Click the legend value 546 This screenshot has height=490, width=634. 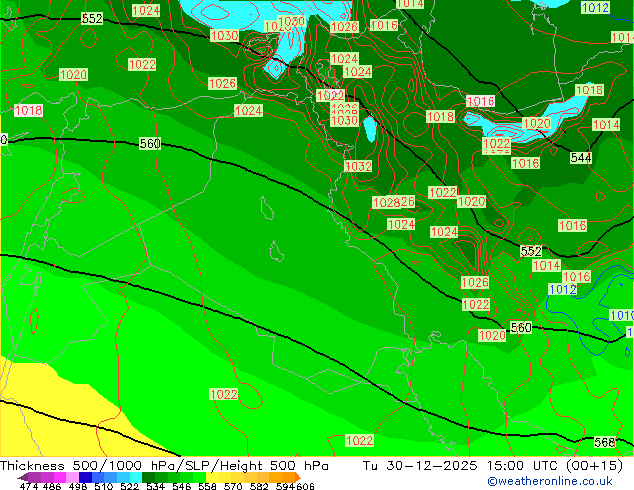[181, 486]
